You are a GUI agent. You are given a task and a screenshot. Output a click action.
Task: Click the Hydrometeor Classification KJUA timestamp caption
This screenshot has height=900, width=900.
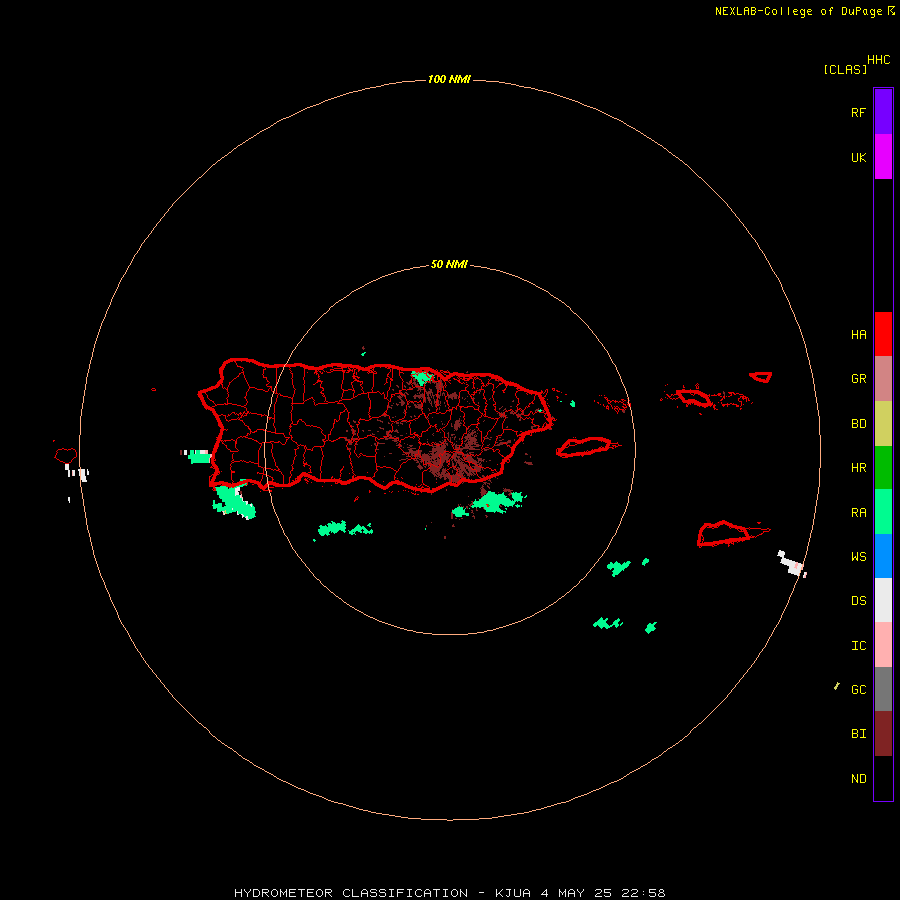click(x=449, y=893)
